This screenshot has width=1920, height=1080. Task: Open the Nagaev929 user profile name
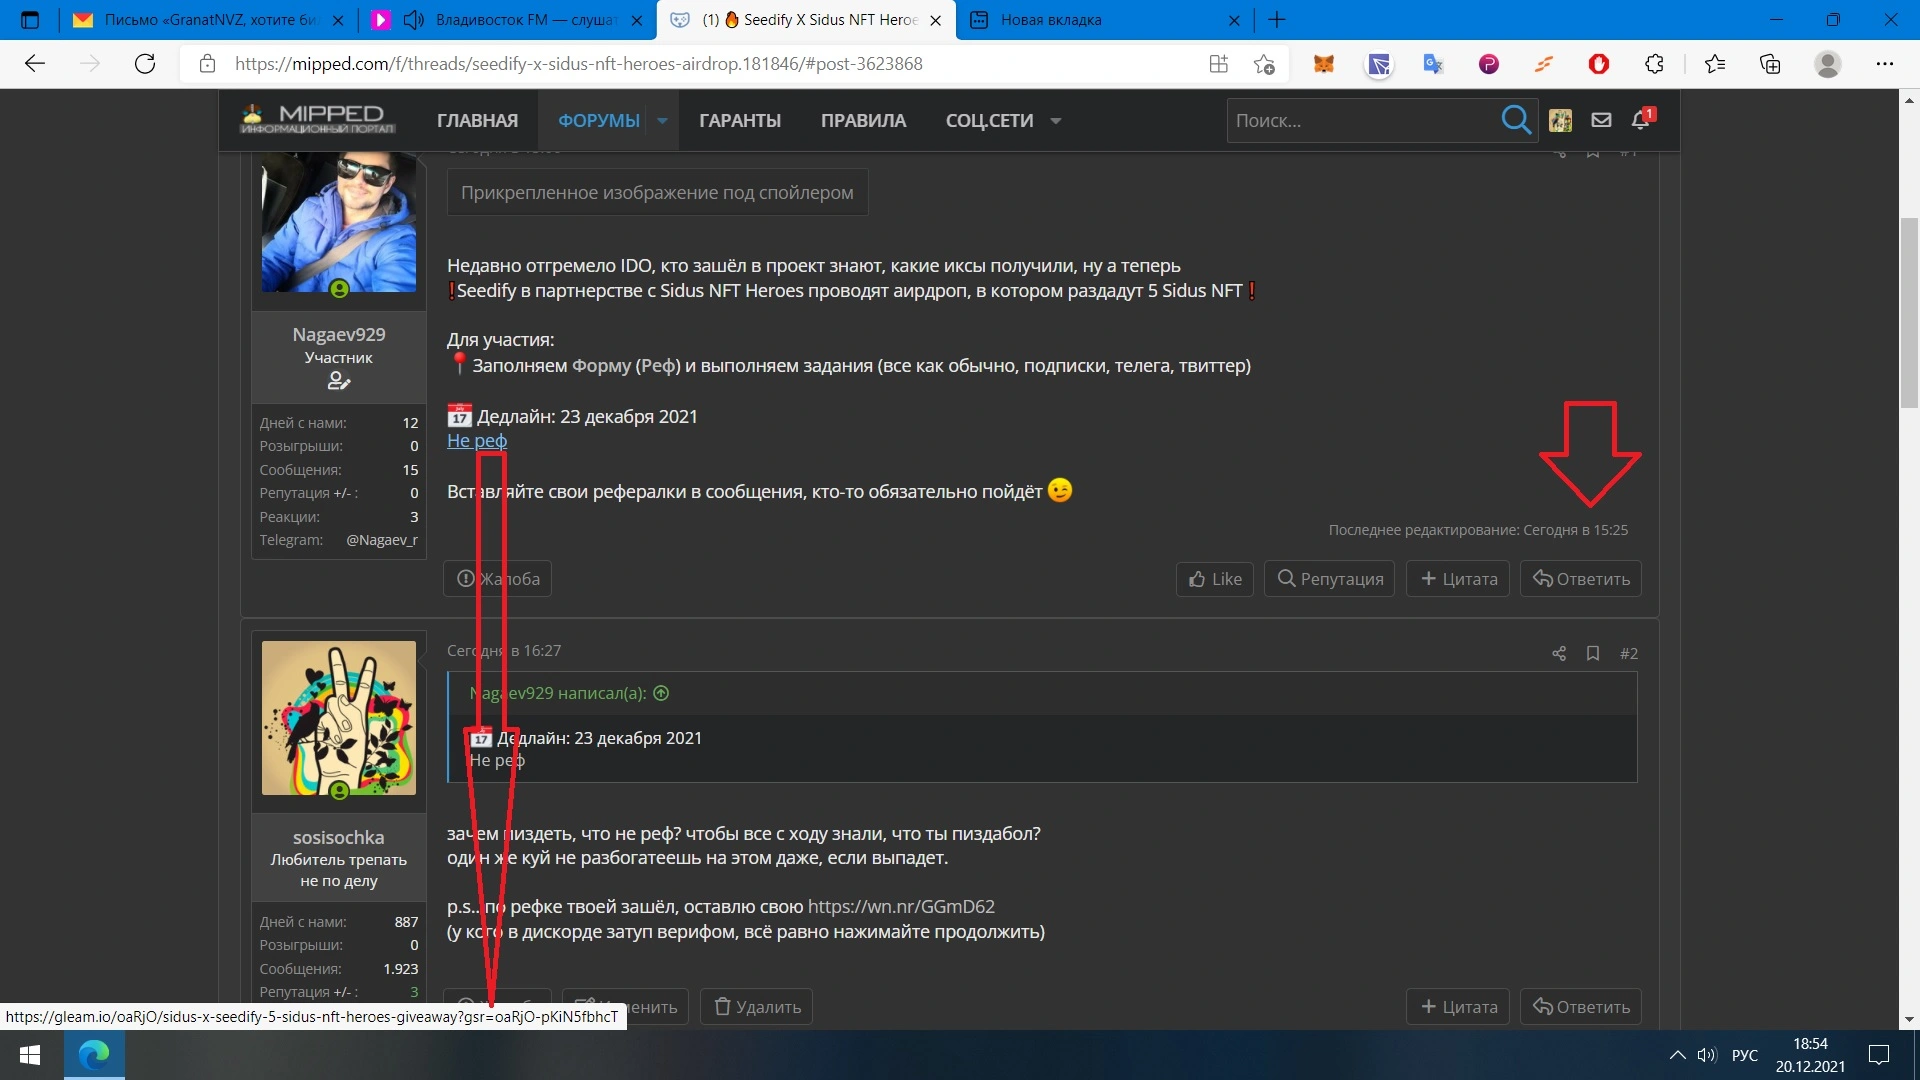coord(339,334)
